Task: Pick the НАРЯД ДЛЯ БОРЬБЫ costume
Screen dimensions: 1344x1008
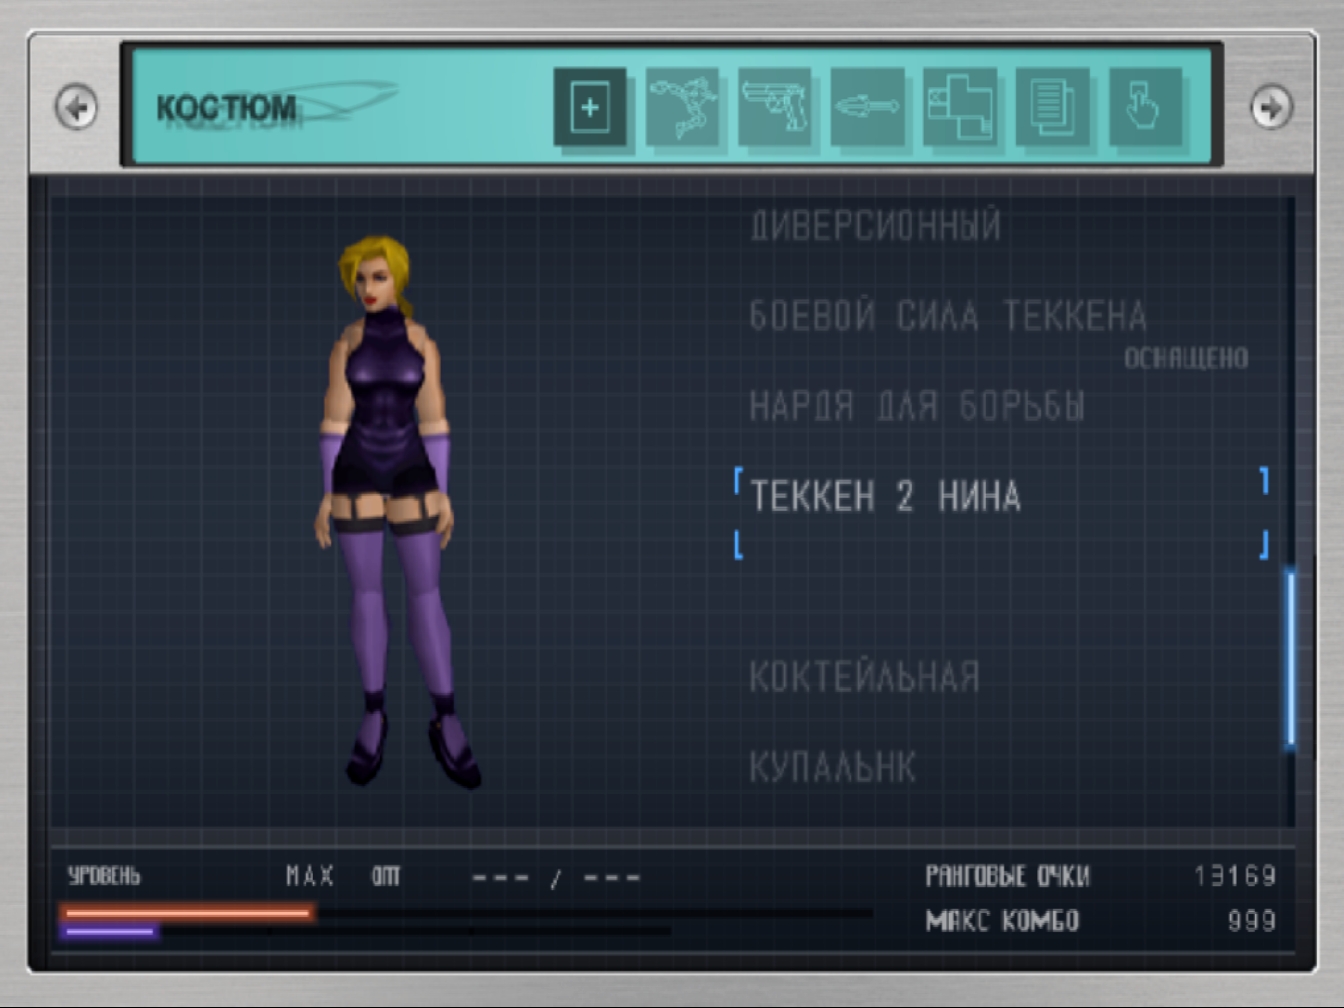Action: pos(916,406)
